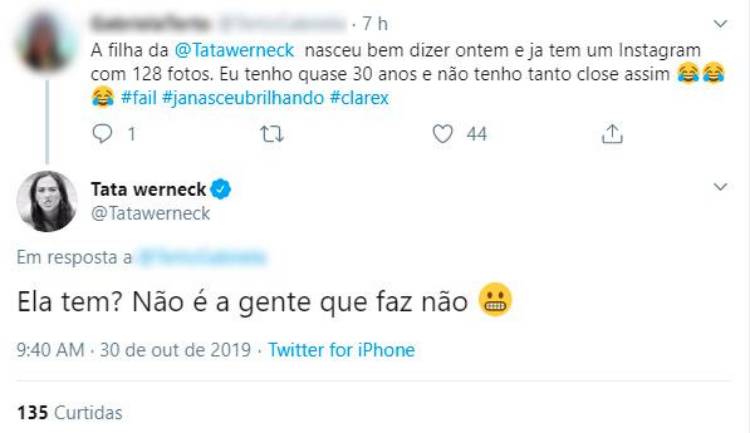Click the grimacing emoji in the reply
Image resolution: width=750 pixels, height=433 pixels.
(497, 301)
